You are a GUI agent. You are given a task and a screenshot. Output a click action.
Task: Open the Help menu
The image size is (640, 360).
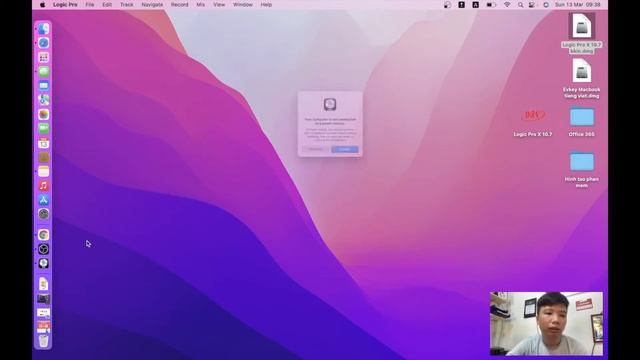coord(266,5)
